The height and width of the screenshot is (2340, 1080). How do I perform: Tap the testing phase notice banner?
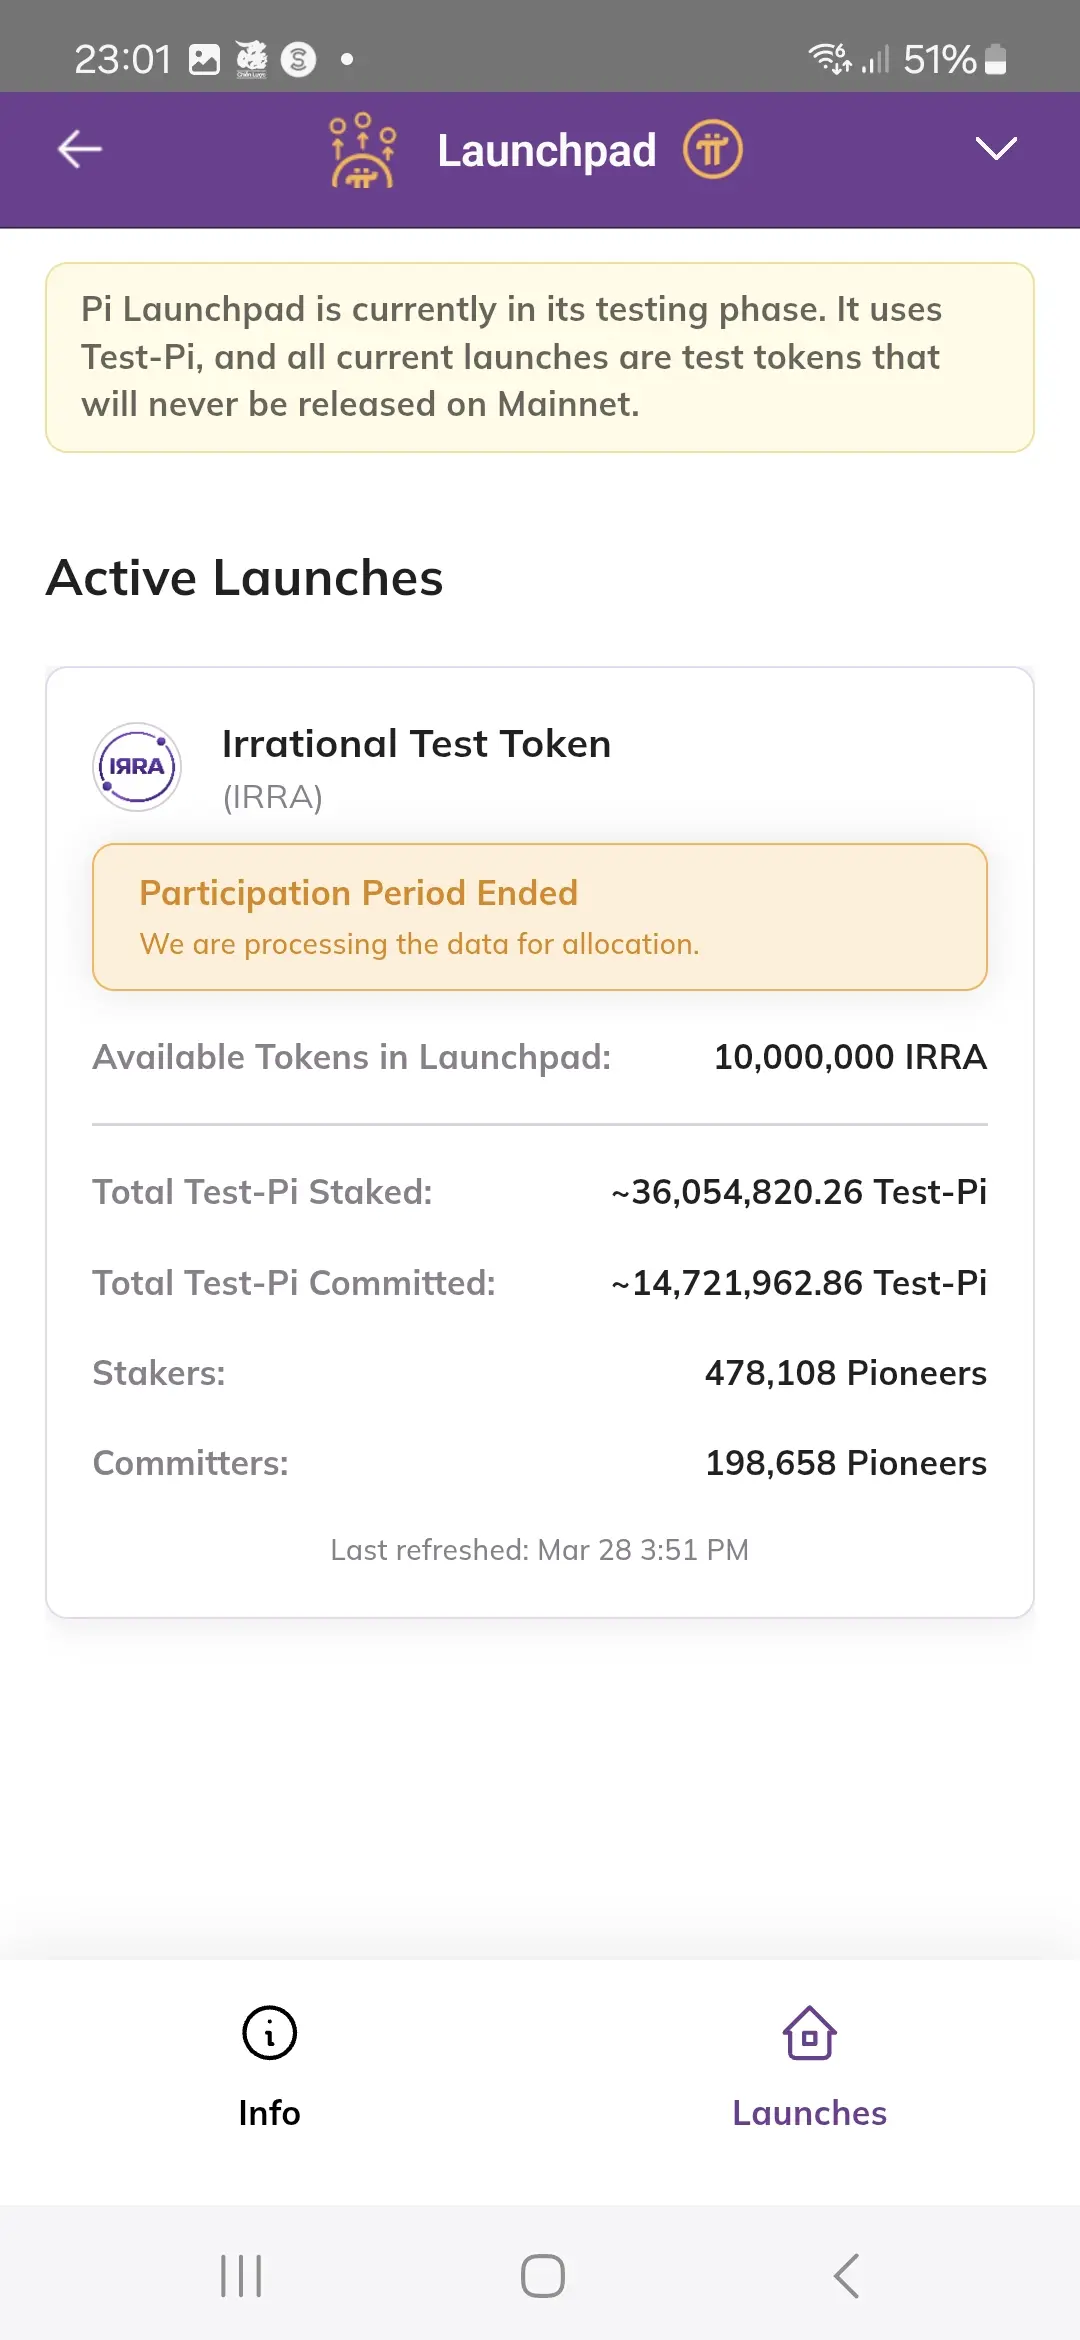(x=540, y=357)
